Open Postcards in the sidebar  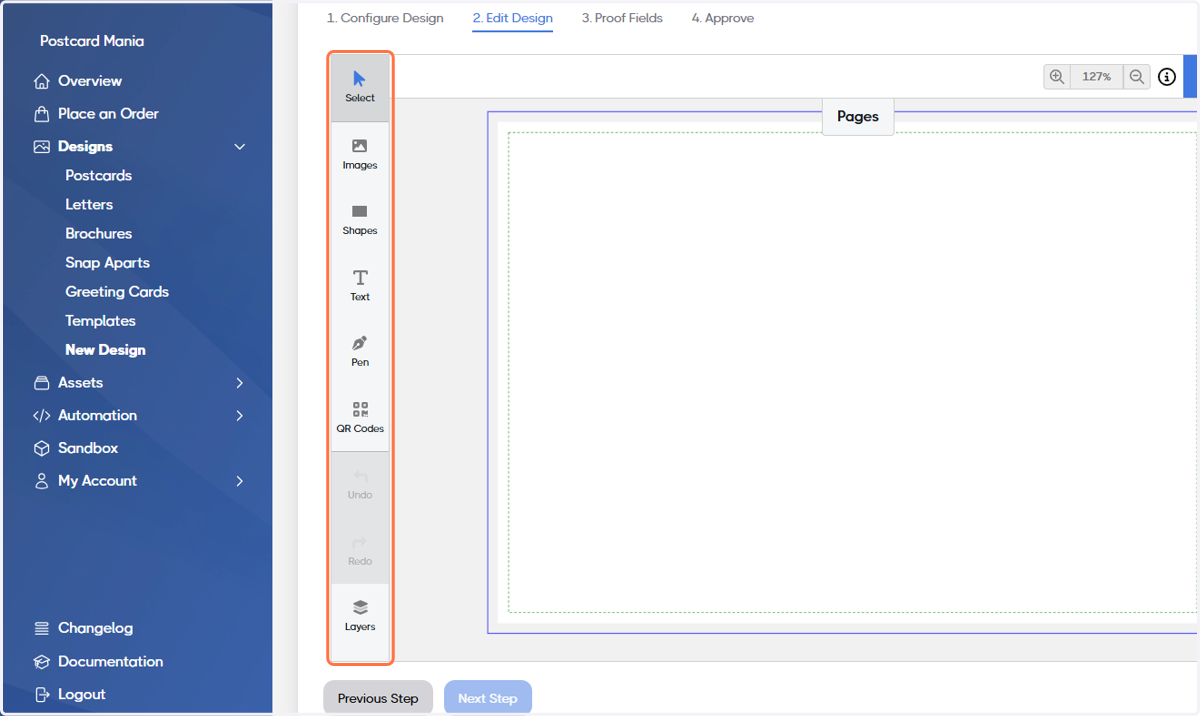99,175
